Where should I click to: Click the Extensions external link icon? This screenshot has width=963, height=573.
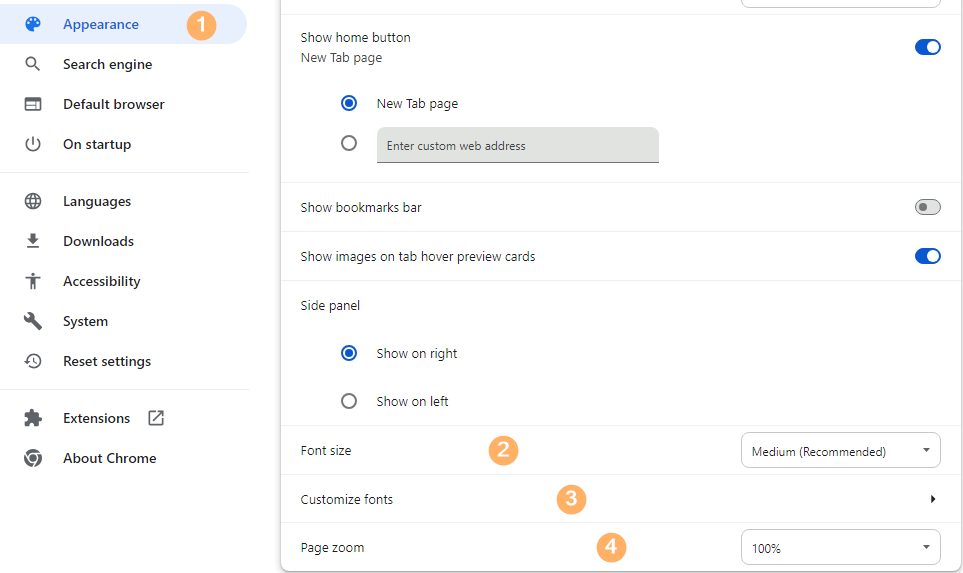(x=156, y=418)
